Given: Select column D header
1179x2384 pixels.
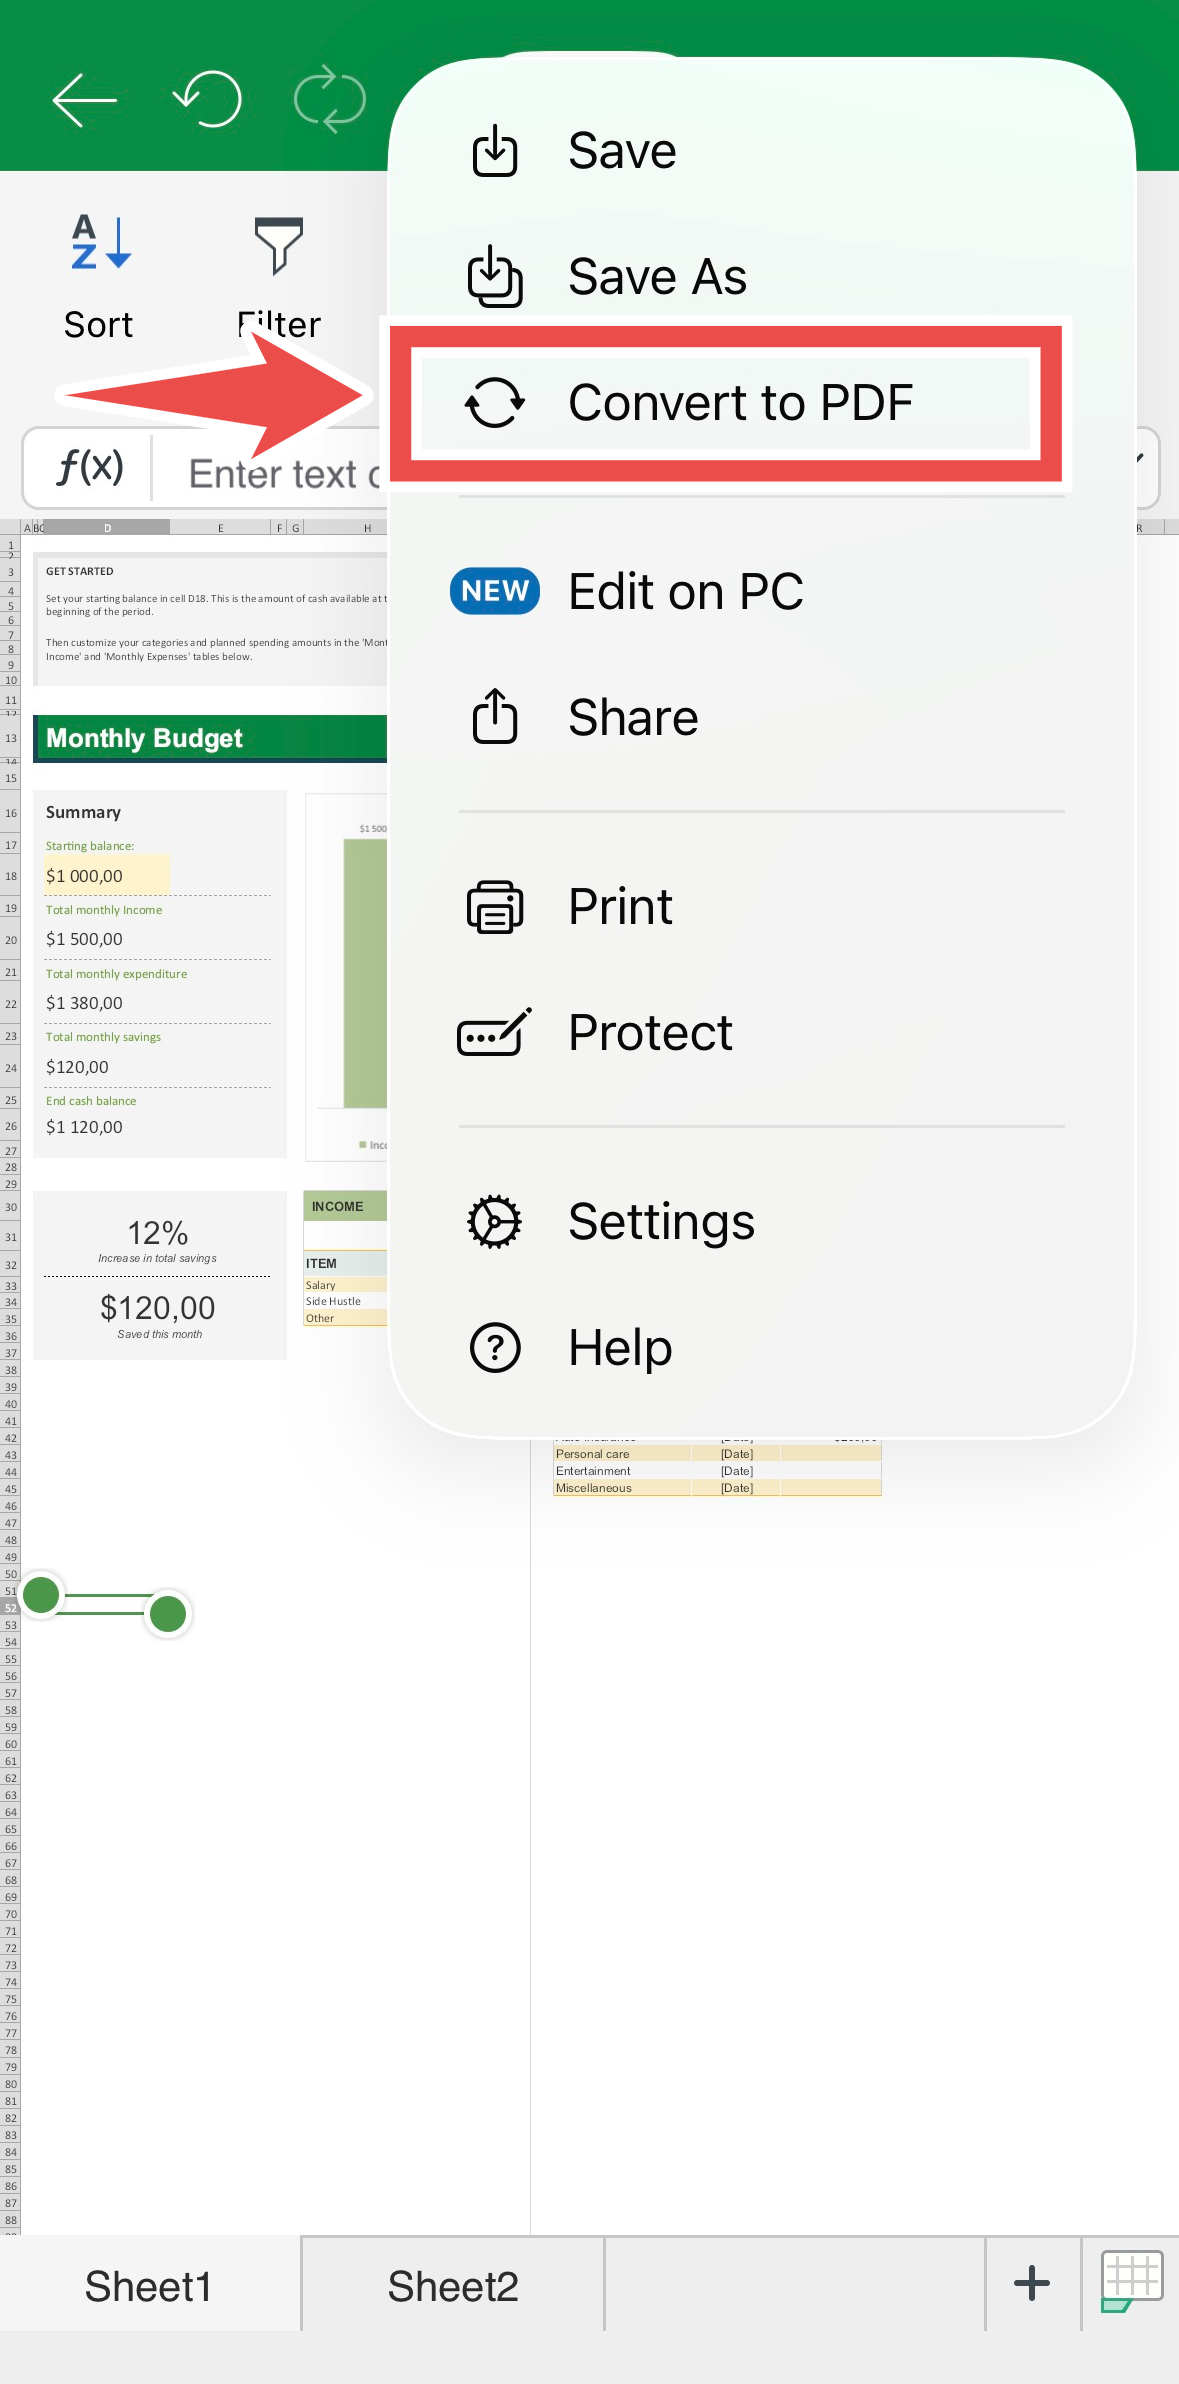Looking at the screenshot, I should [107, 527].
